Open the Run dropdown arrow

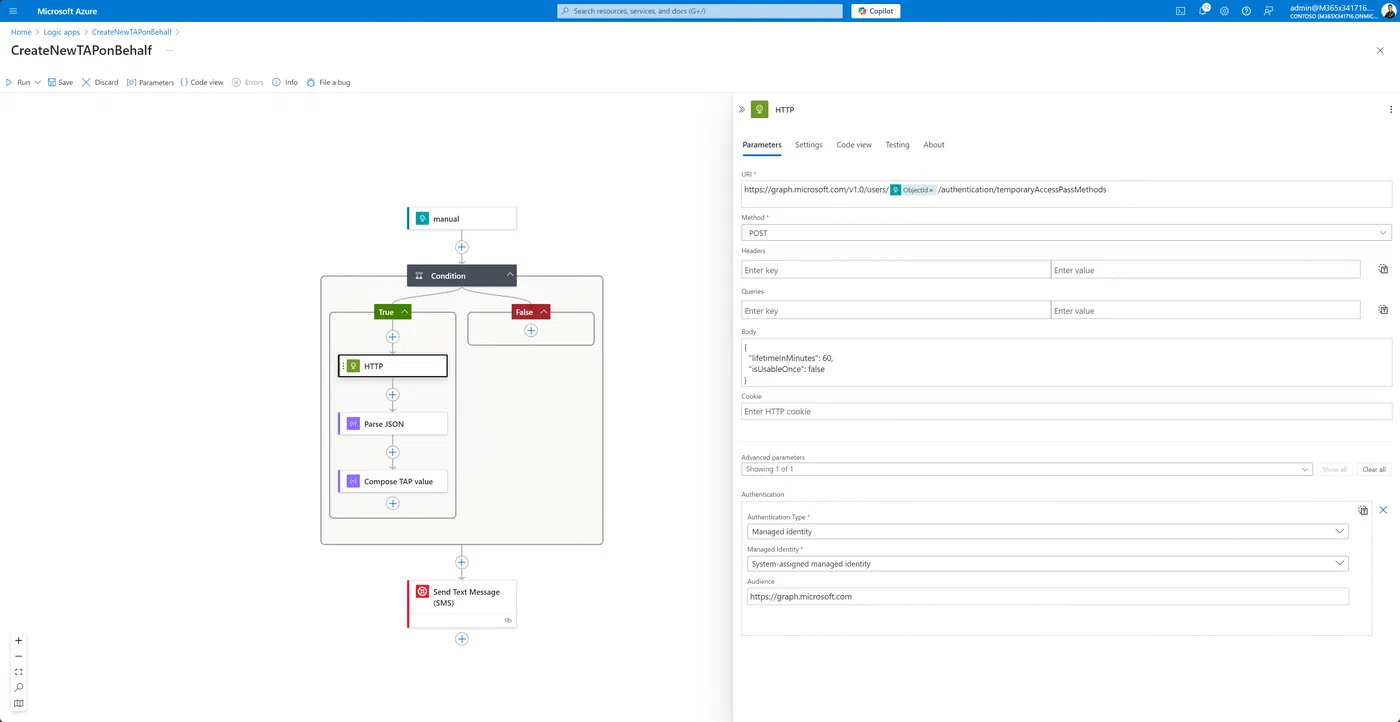click(x=37, y=82)
